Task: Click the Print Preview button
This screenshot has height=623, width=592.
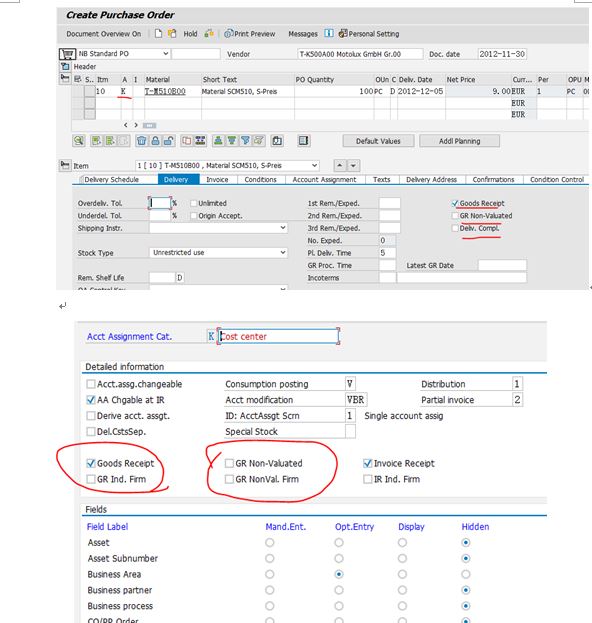Action: pyautogui.click(x=250, y=34)
